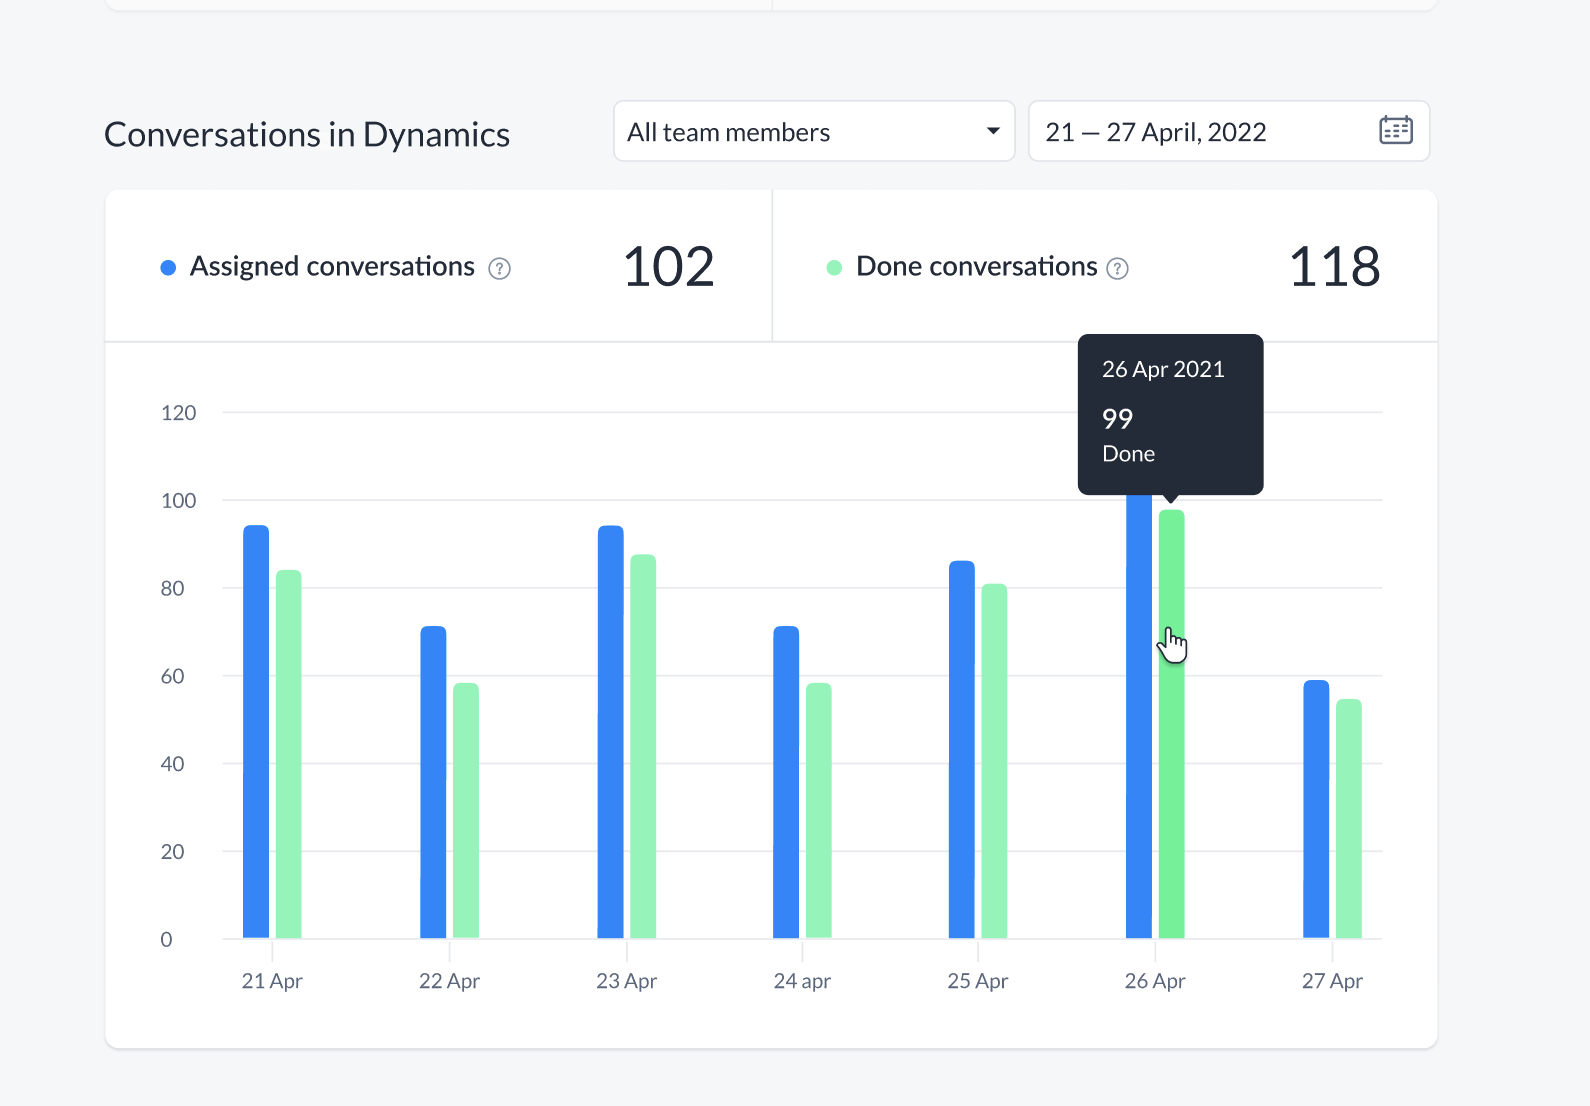Click the 20 y-axis label
The width and height of the screenshot is (1590, 1106).
172,852
